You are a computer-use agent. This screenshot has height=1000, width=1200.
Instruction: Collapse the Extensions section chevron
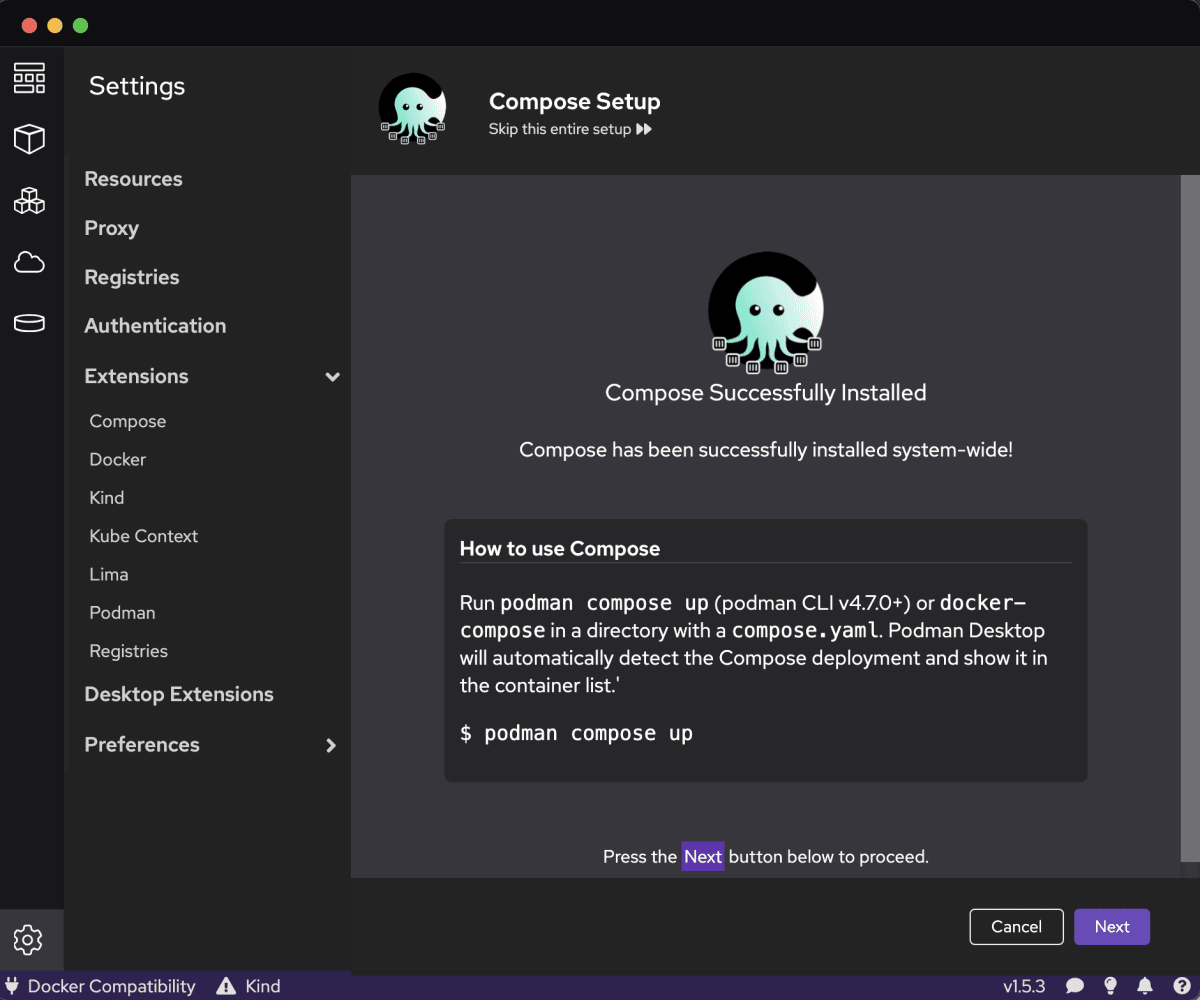point(333,377)
